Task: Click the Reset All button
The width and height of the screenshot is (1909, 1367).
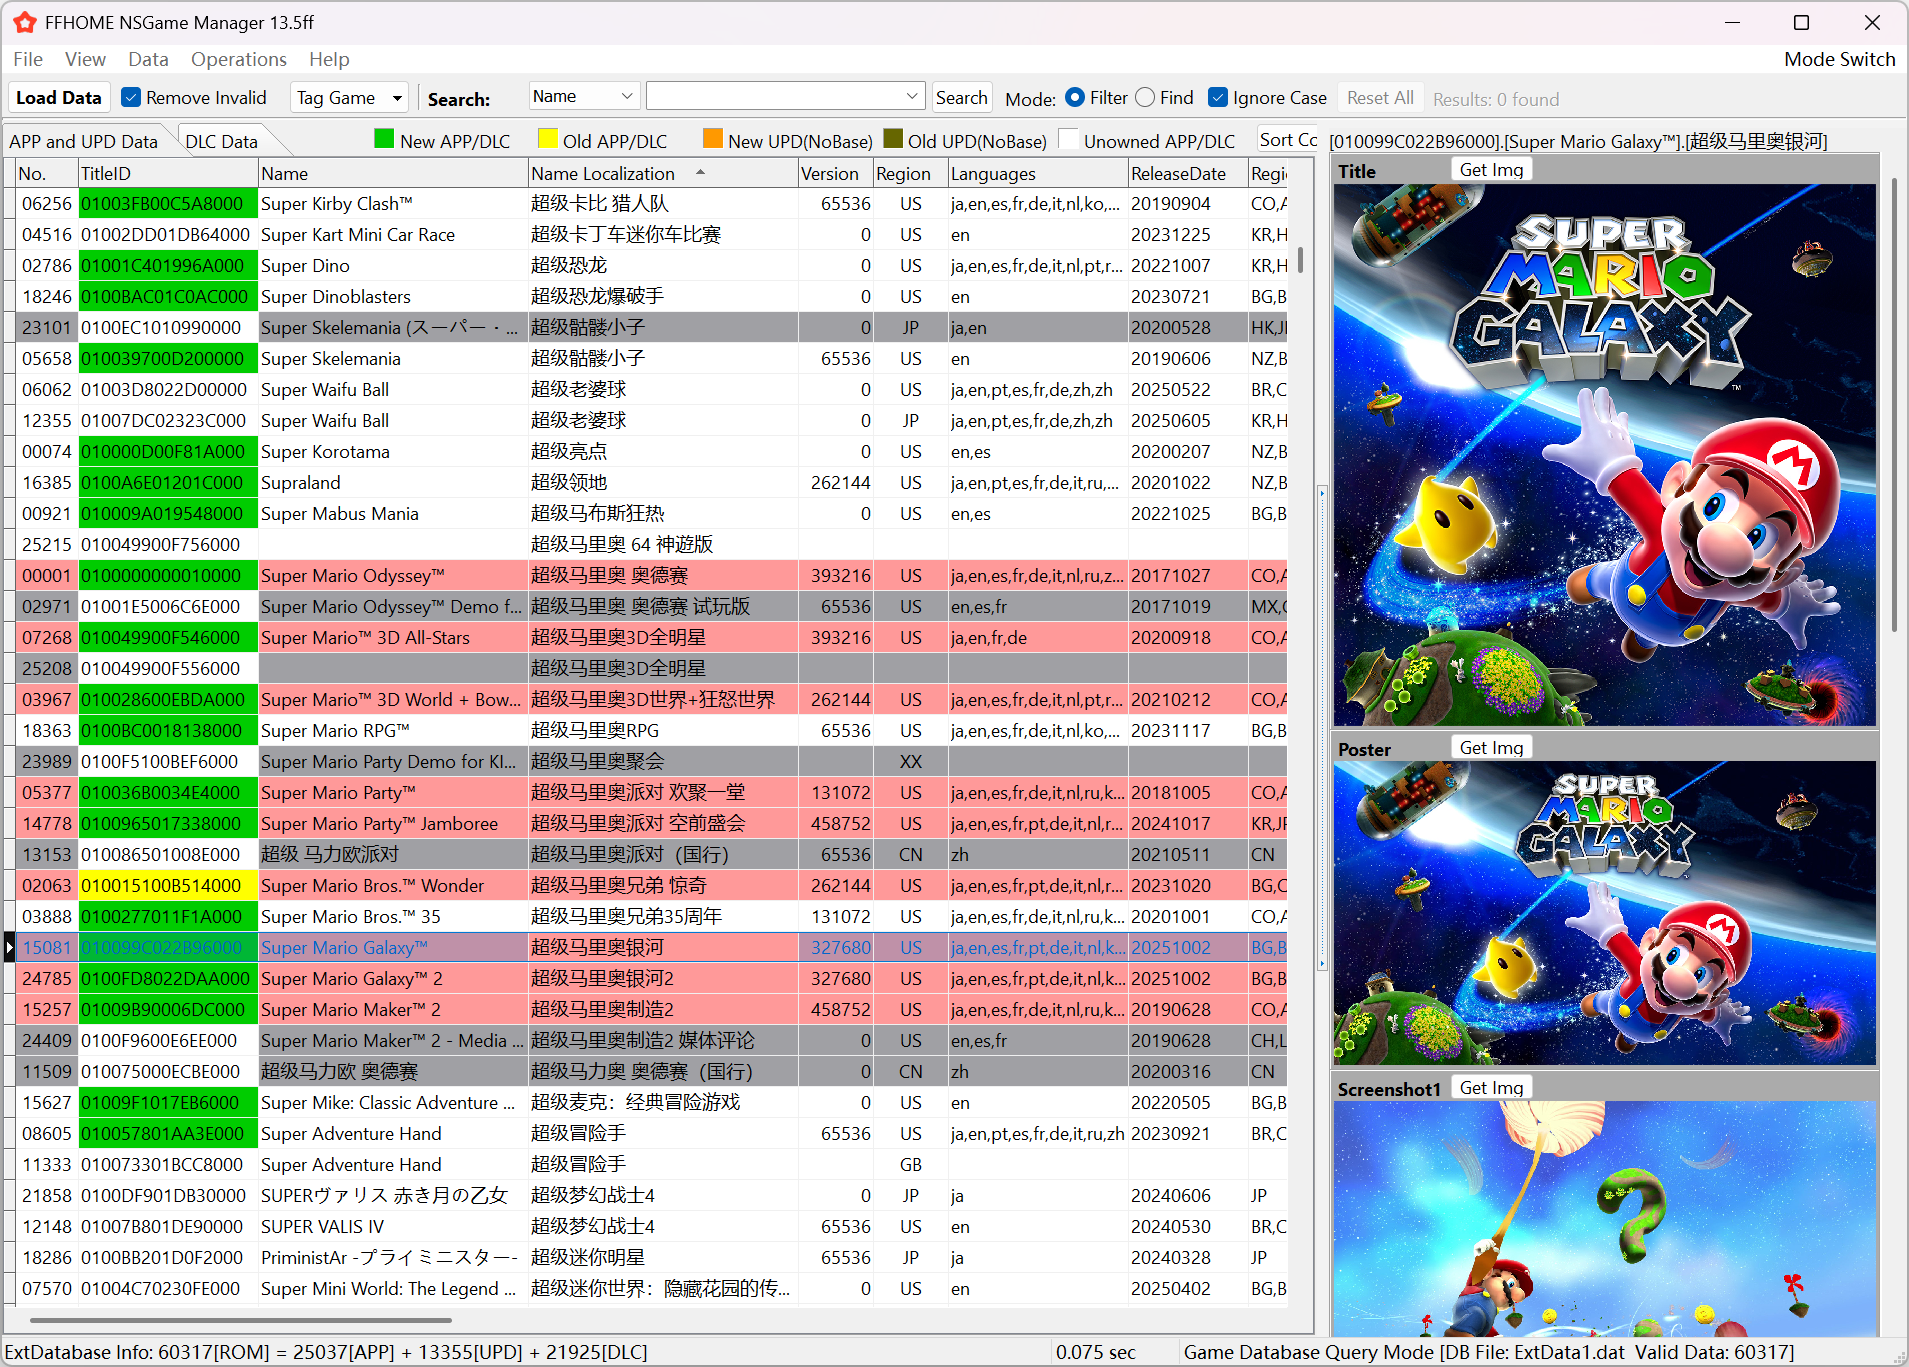Action: tap(1380, 97)
